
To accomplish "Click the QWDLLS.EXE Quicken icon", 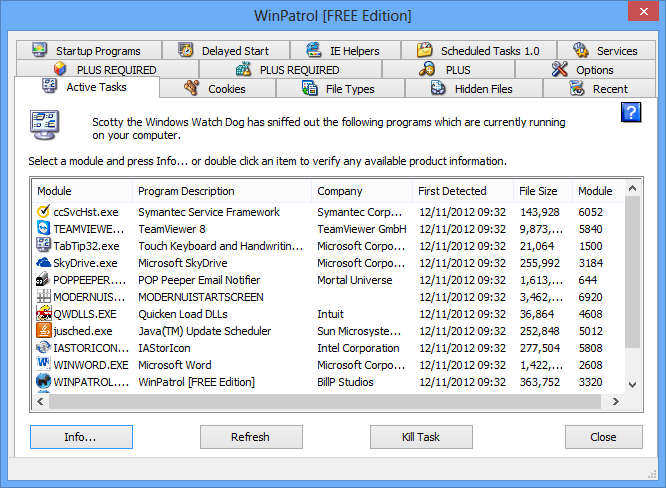I will 43,313.
